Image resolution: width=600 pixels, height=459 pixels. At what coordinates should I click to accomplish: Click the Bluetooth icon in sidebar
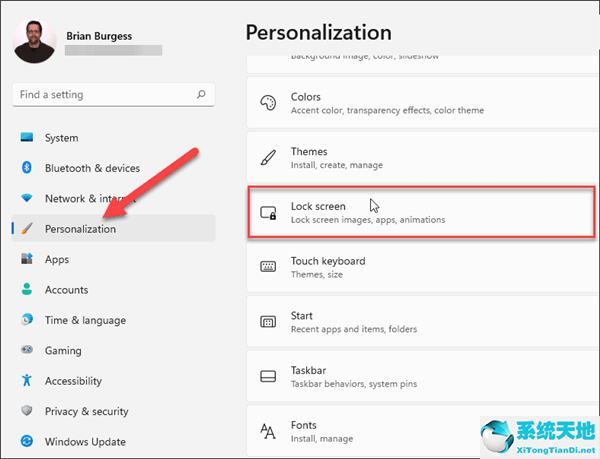pos(27,168)
